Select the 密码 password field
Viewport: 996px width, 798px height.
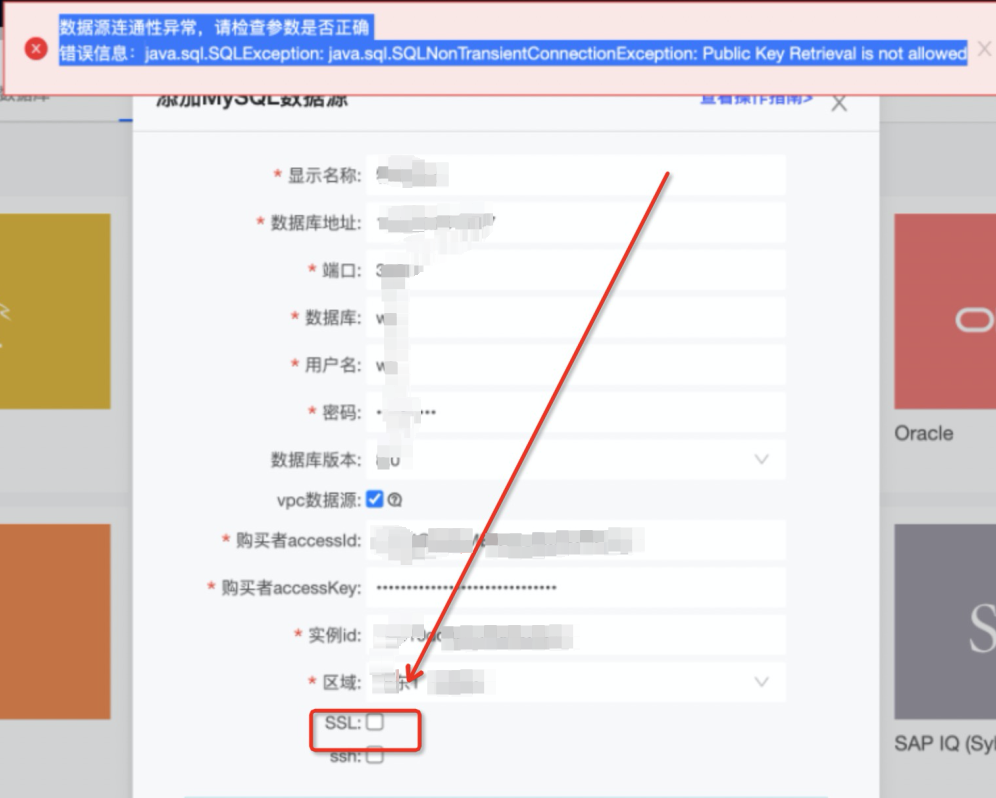[x=575, y=412]
